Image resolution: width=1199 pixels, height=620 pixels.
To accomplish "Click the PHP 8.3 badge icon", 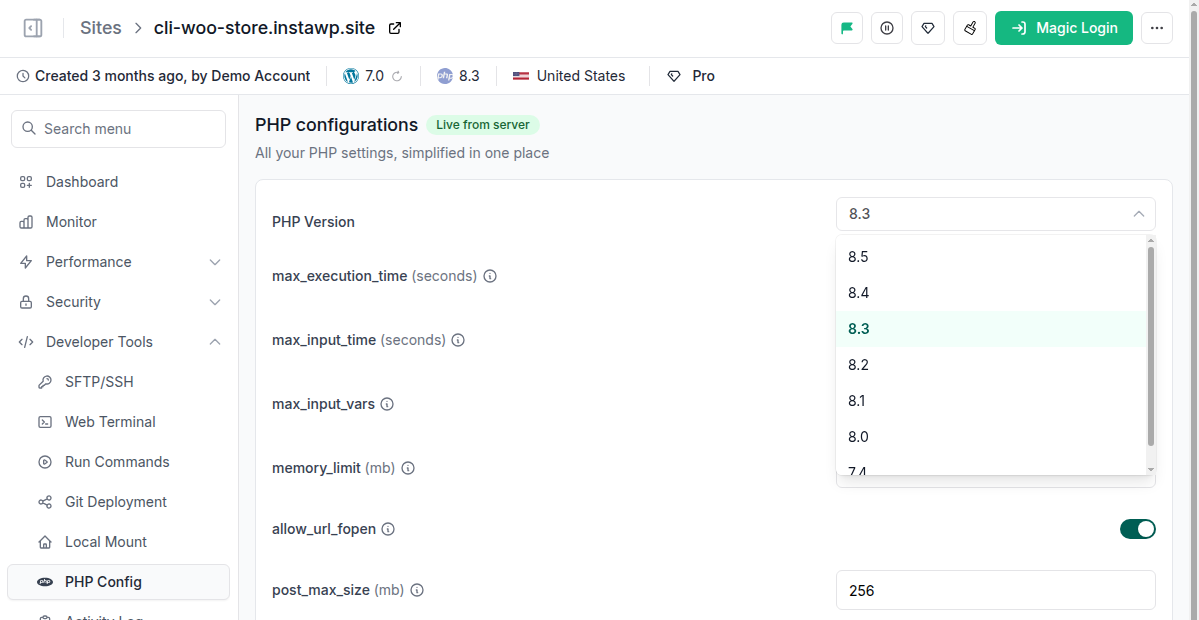I will click(x=445, y=76).
